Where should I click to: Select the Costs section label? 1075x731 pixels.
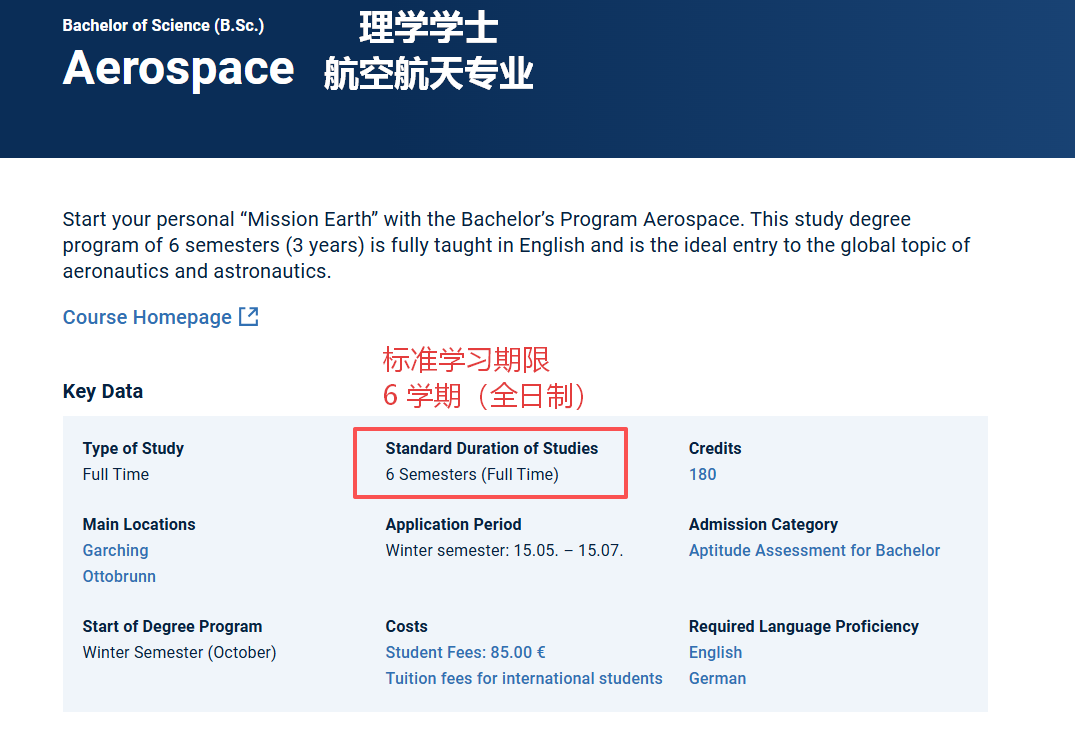404,626
